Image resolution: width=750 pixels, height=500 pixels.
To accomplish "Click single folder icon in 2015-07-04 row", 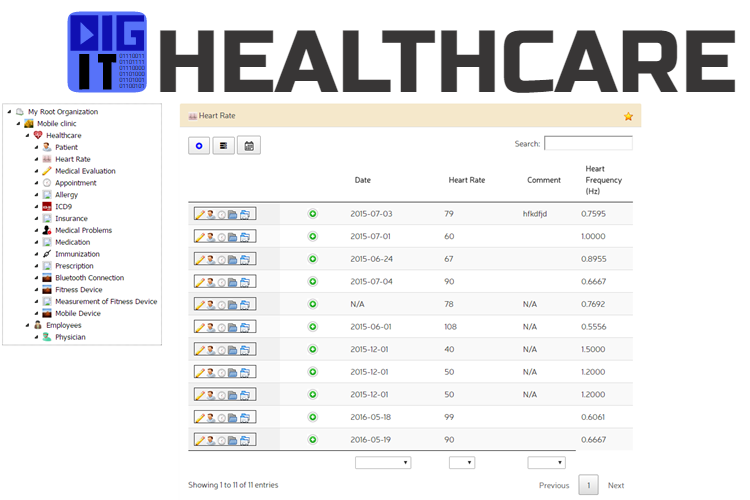I will [x=232, y=282].
